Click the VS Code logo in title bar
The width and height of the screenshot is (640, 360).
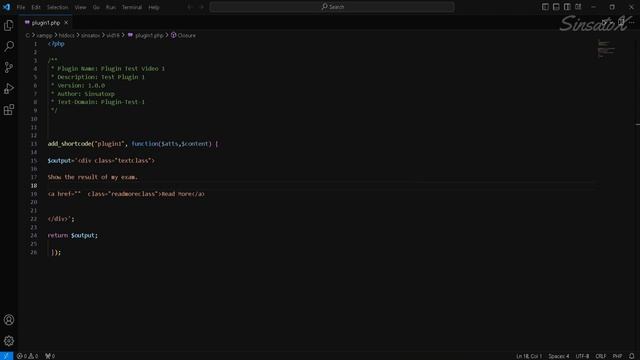6,7
